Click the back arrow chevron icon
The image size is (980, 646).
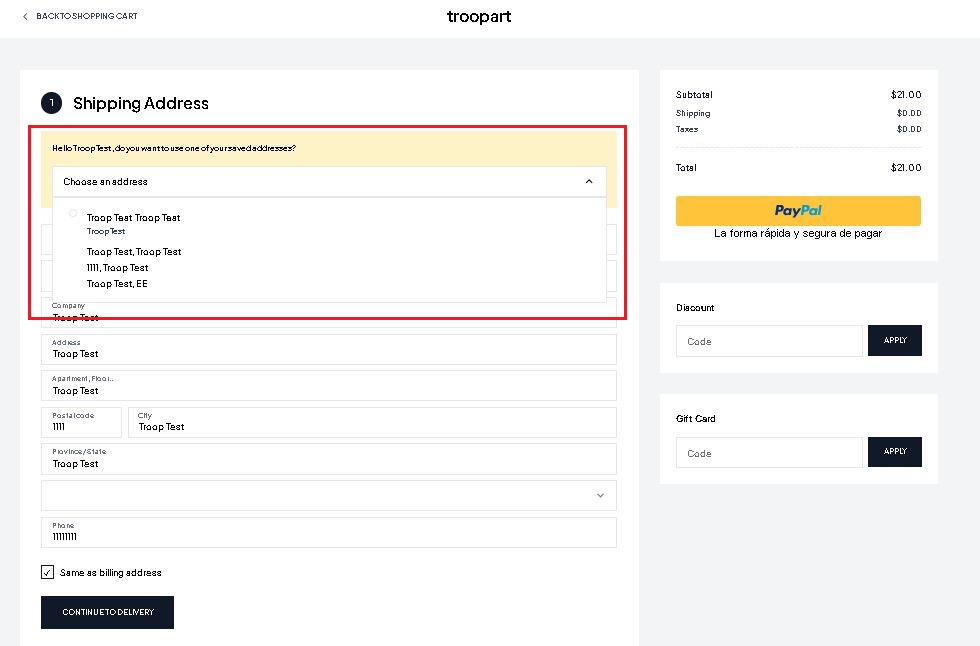click(x=25, y=16)
